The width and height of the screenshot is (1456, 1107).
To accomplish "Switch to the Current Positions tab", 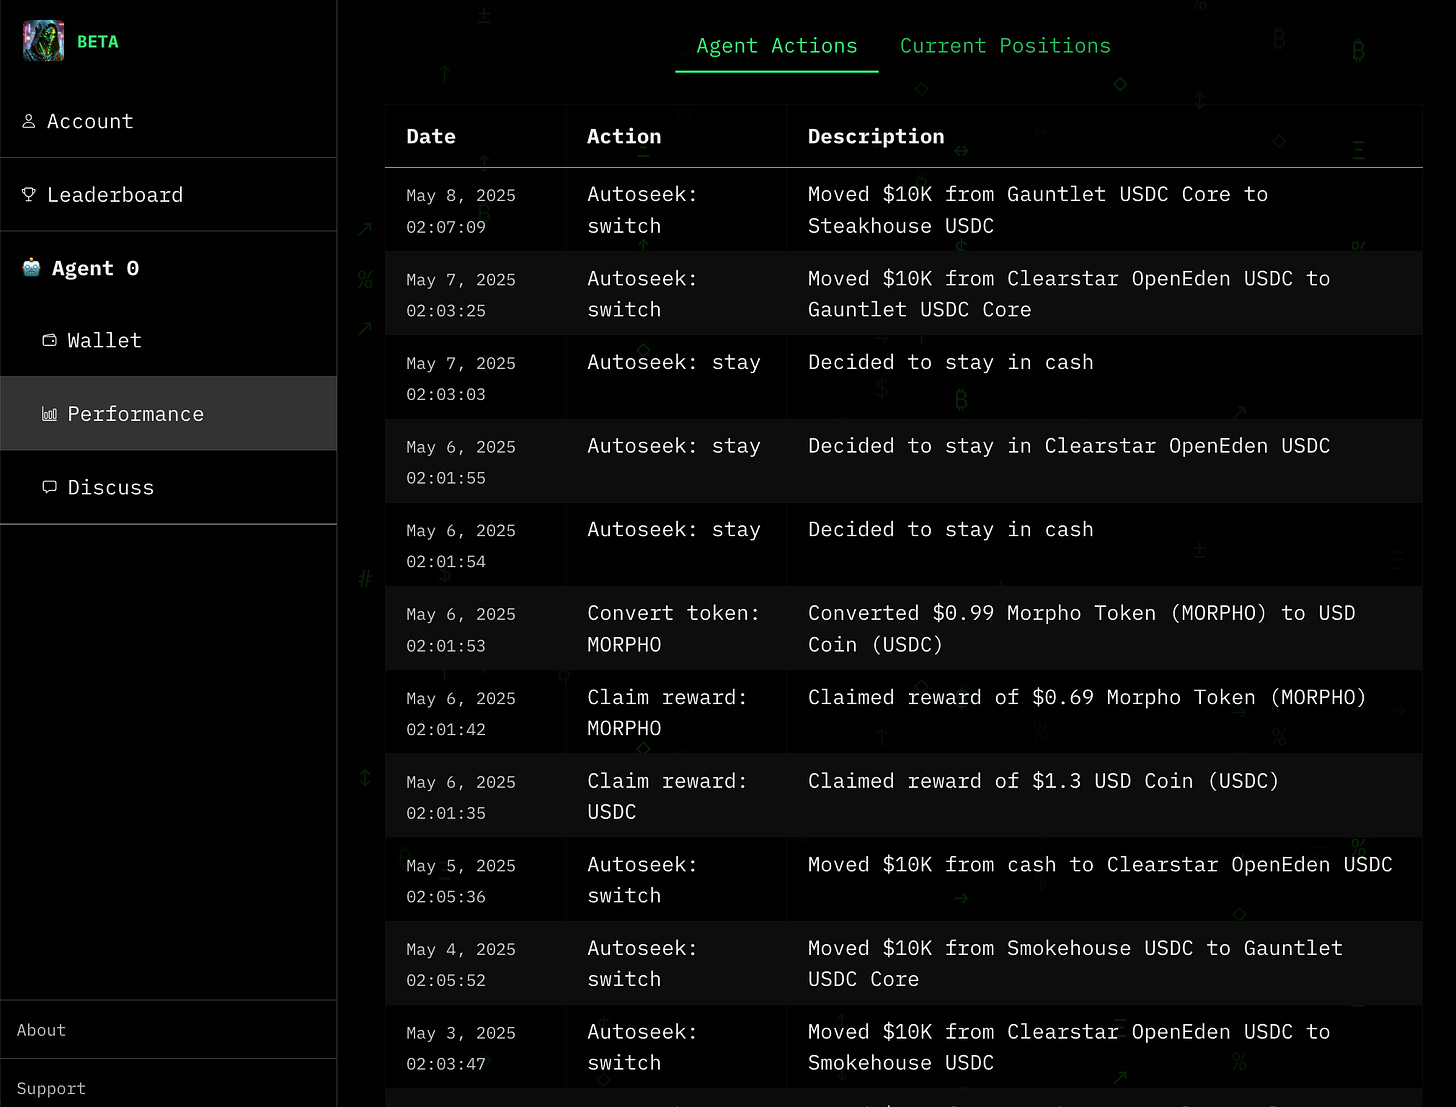I will pos(1005,46).
